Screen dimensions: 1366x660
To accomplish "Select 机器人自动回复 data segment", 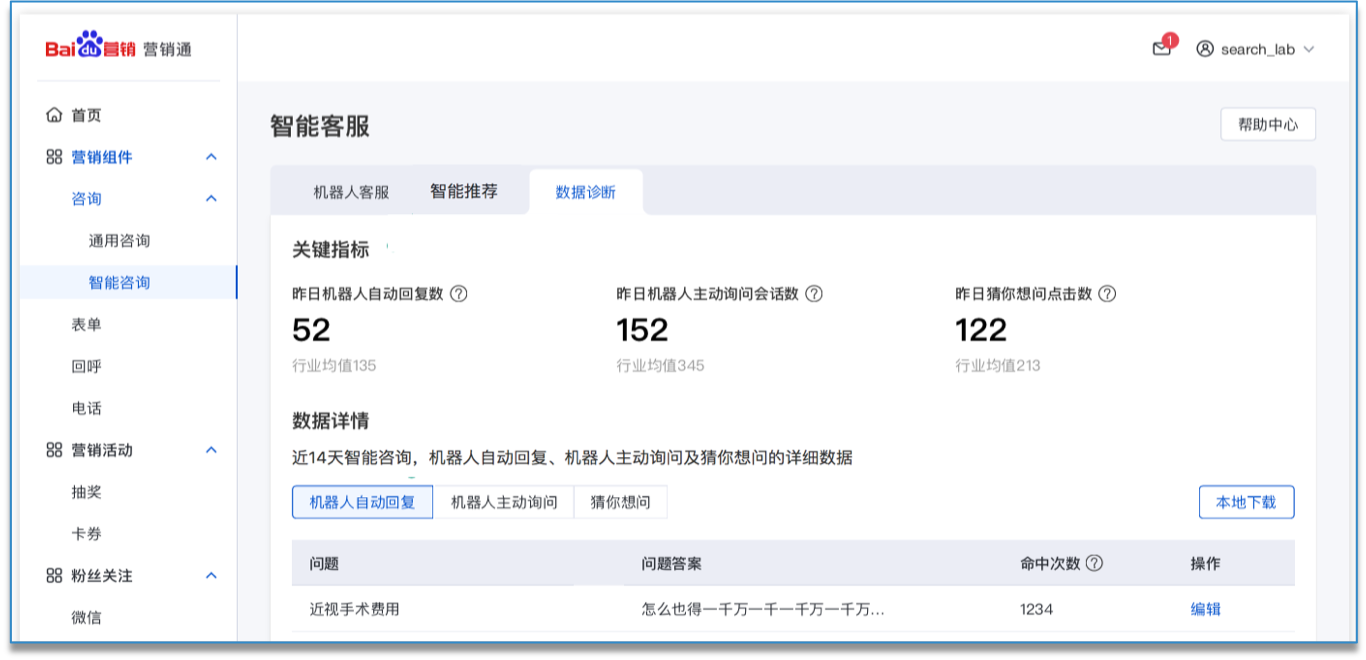I will 362,502.
